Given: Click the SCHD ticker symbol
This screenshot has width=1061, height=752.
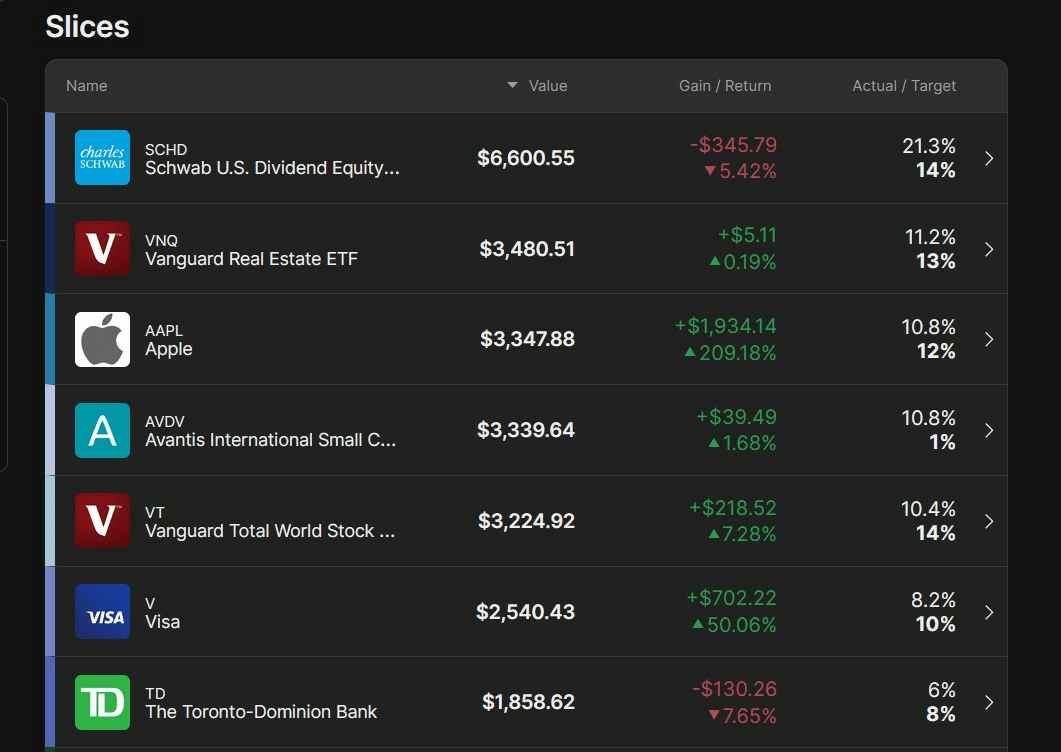Looking at the screenshot, I should 166,150.
